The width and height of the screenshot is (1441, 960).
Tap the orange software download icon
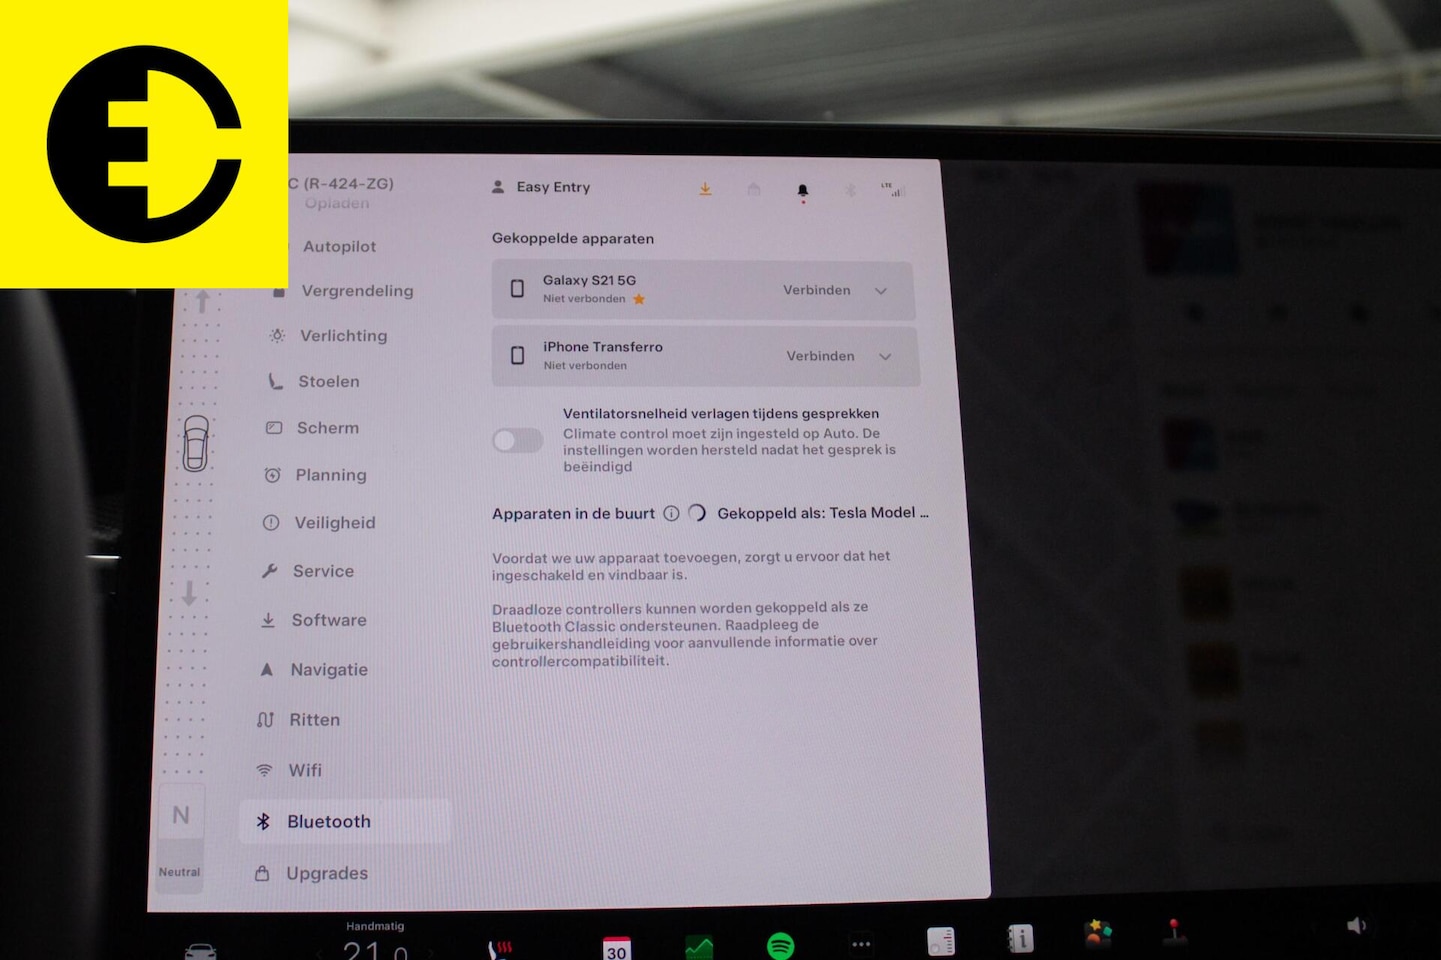tap(705, 189)
